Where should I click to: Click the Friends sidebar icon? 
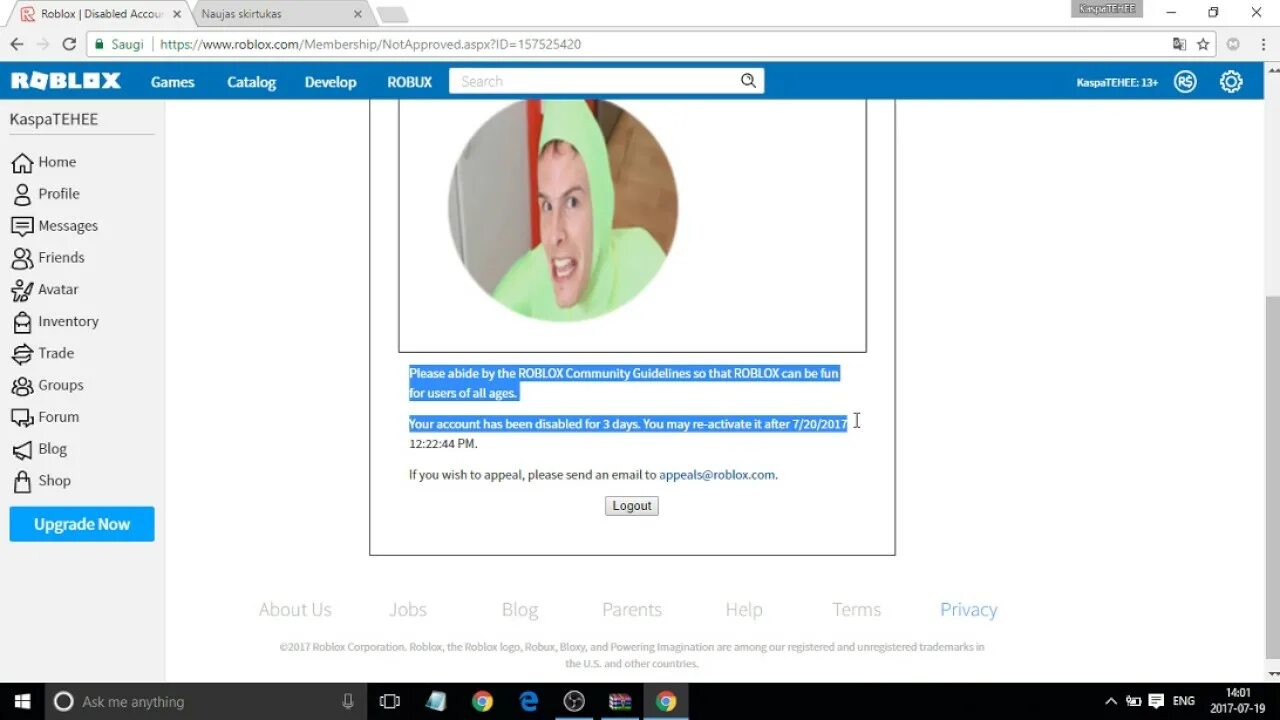click(x=22, y=258)
